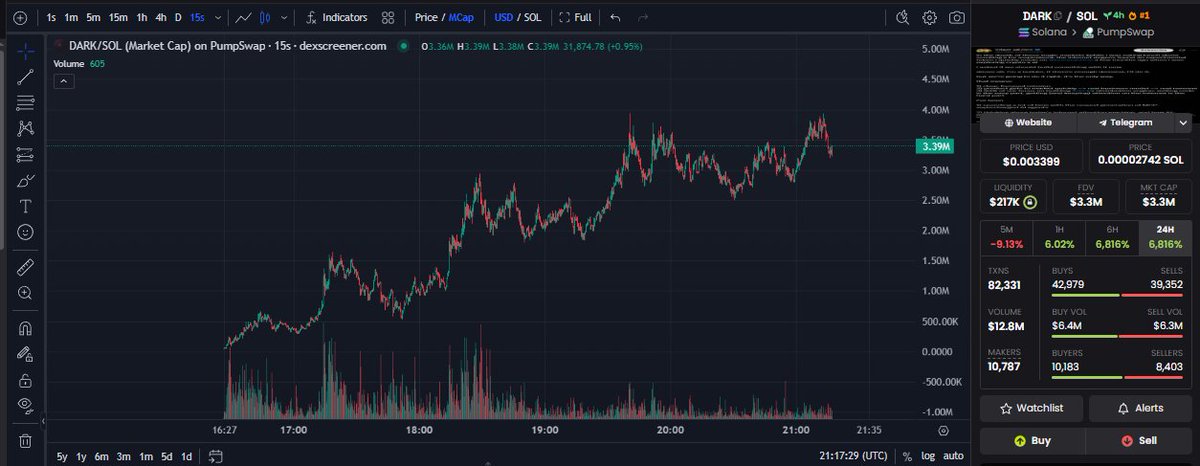Show chart values in SOL
The width and height of the screenshot is (1200, 466).
pos(534,17)
